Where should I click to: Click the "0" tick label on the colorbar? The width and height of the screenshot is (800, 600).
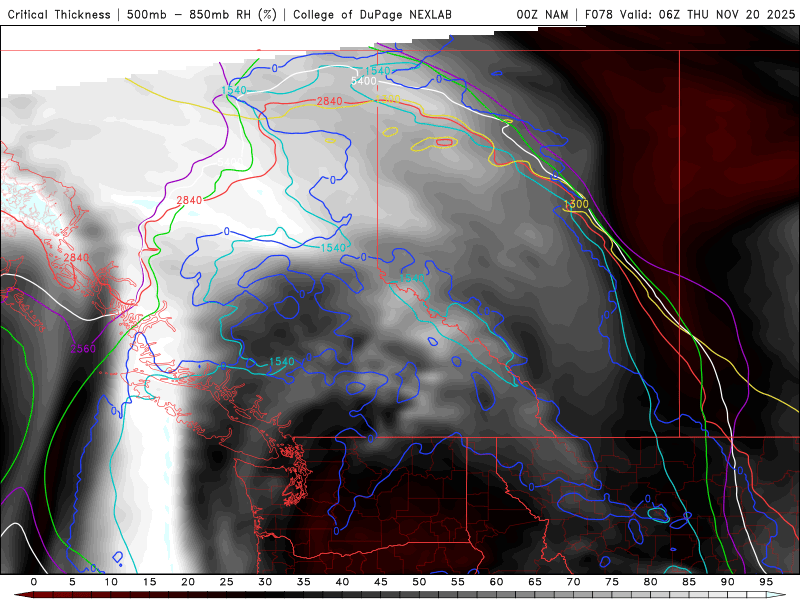click(x=34, y=582)
